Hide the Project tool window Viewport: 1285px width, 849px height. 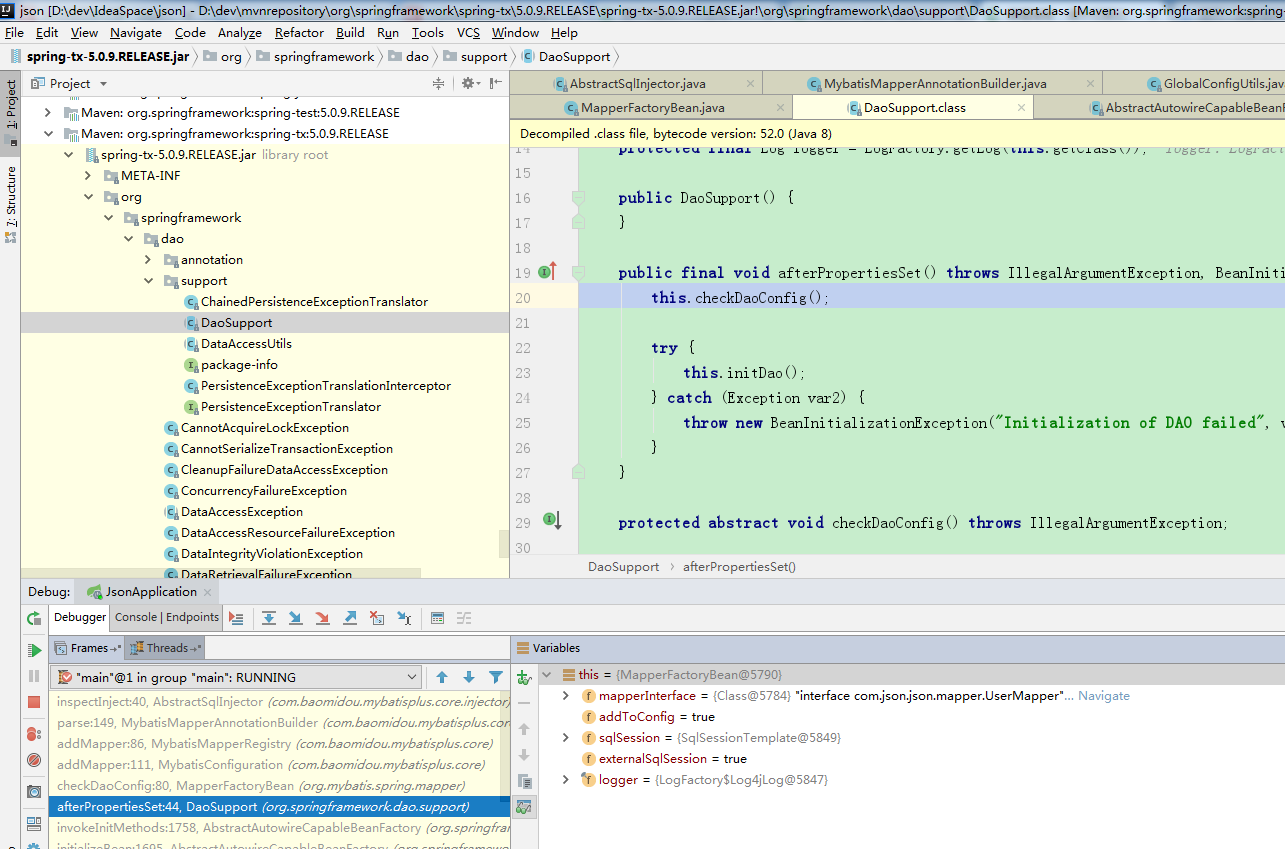(x=496, y=84)
